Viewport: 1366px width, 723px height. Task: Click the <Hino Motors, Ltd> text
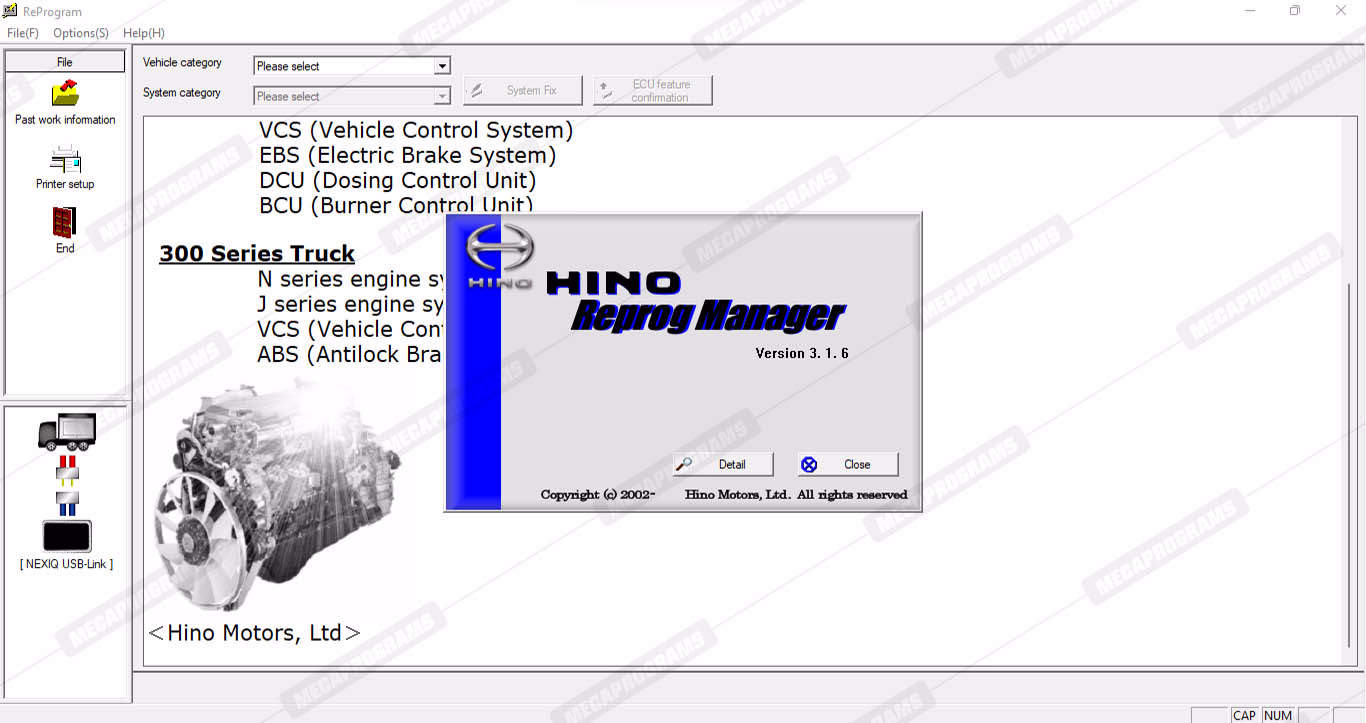[254, 633]
